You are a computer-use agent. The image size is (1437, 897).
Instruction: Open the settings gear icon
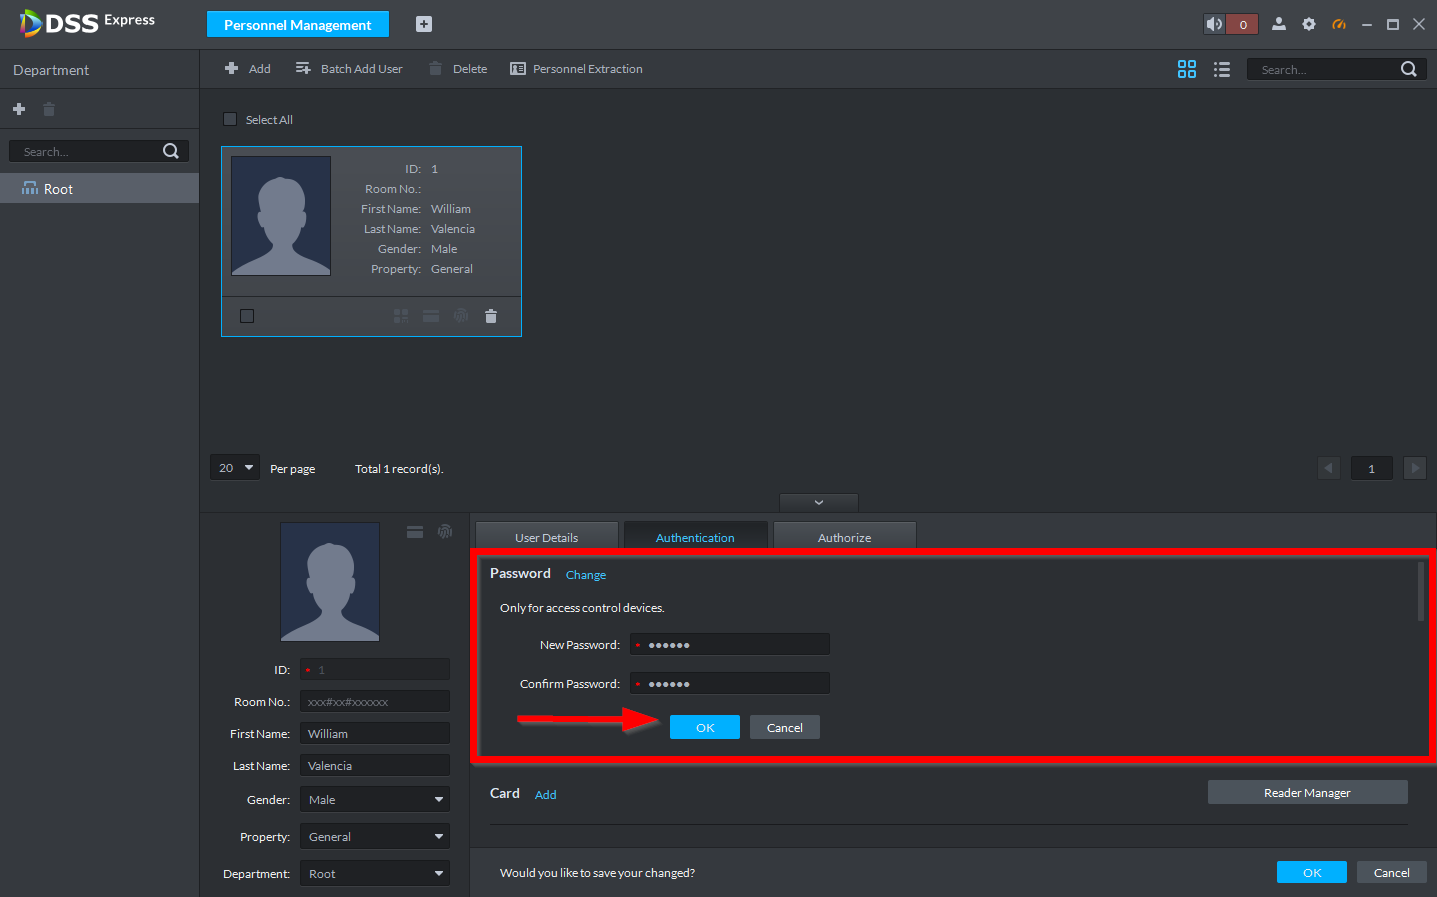click(1308, 24)
